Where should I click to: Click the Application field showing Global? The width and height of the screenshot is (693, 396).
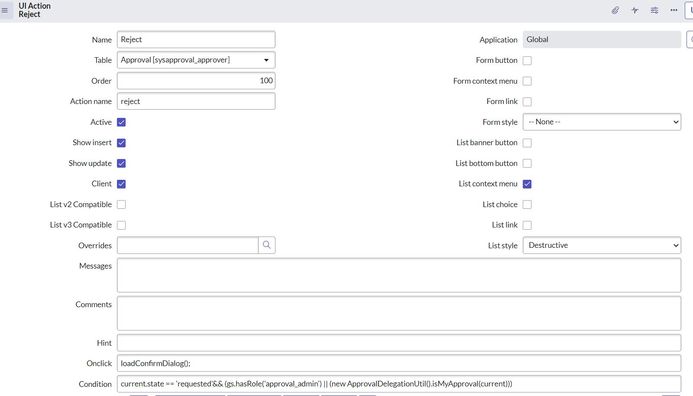tap(602, 39)
